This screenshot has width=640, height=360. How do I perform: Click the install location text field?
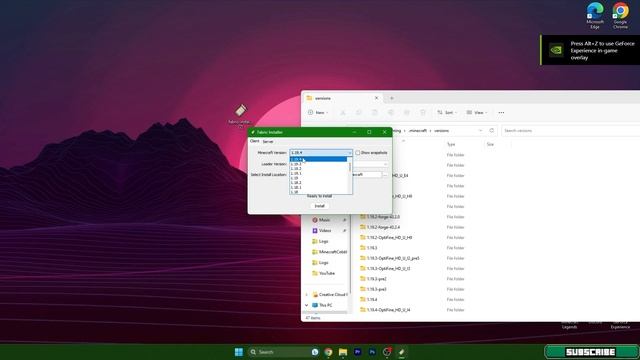click(x=367, y=175)
